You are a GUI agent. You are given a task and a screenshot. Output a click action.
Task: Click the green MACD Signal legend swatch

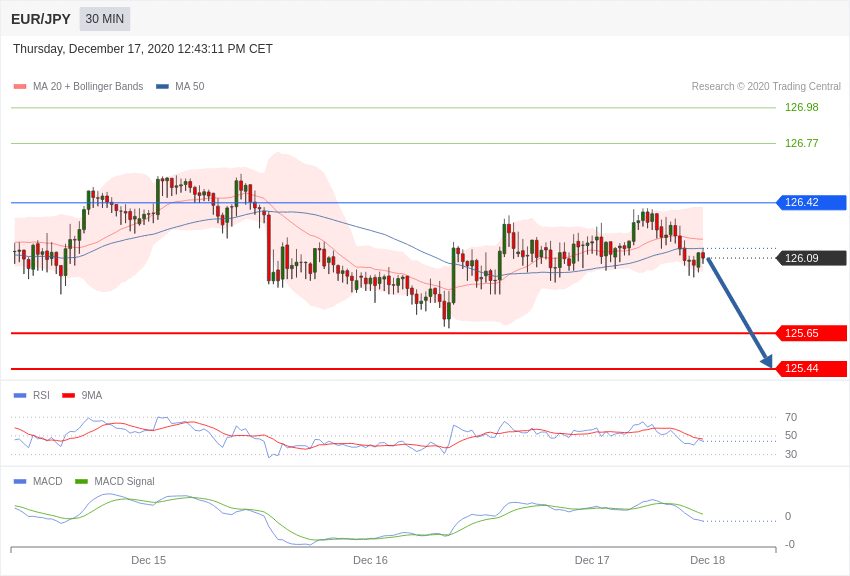pyautogui.click(x=81, y=481)
